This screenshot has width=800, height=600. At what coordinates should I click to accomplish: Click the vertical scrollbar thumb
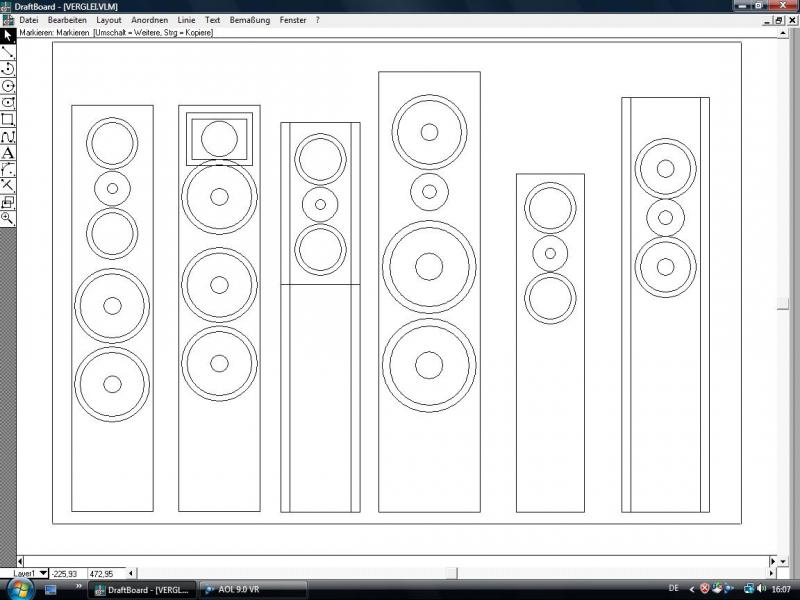(783, 303)
